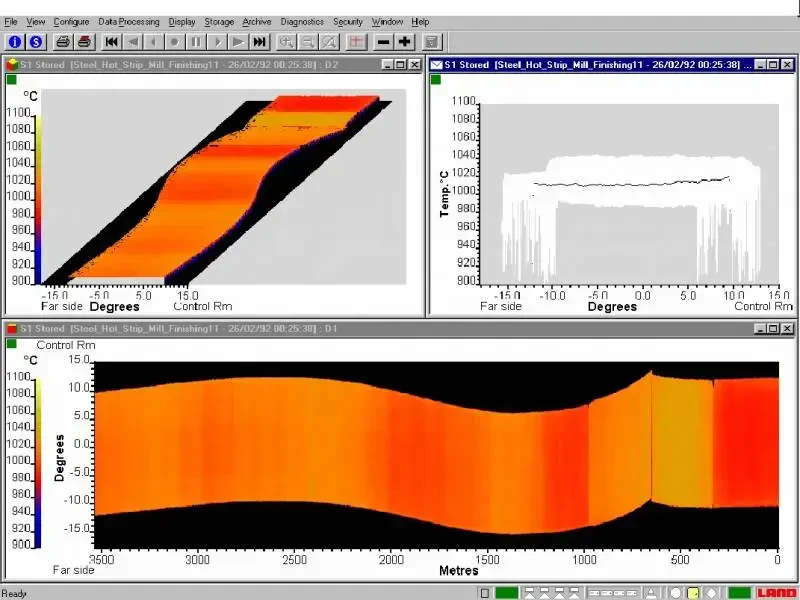
Task: Click the red printer icon
Action: 85,42
